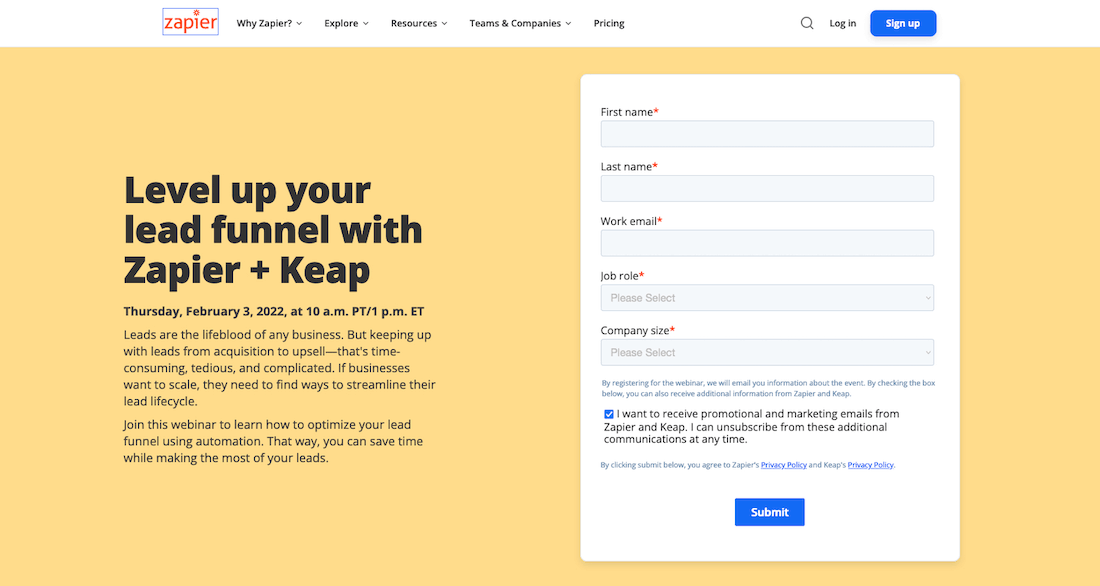Click the Zapier logo

pos(190,22)
